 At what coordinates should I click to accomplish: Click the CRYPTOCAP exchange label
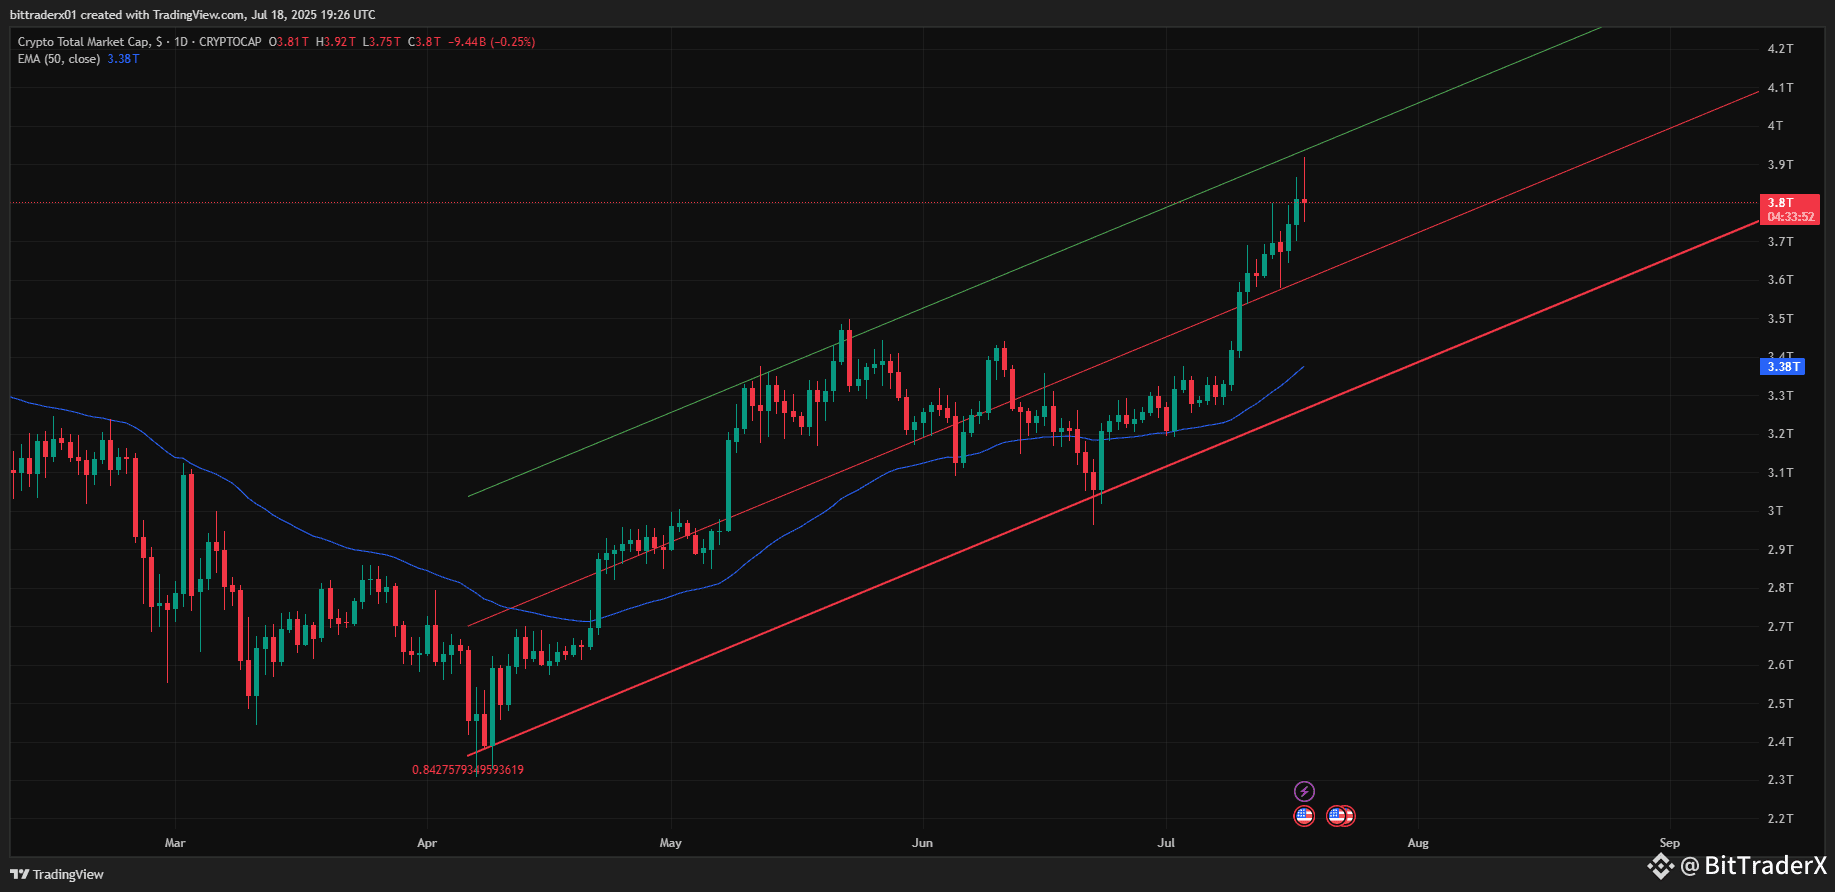230,42
